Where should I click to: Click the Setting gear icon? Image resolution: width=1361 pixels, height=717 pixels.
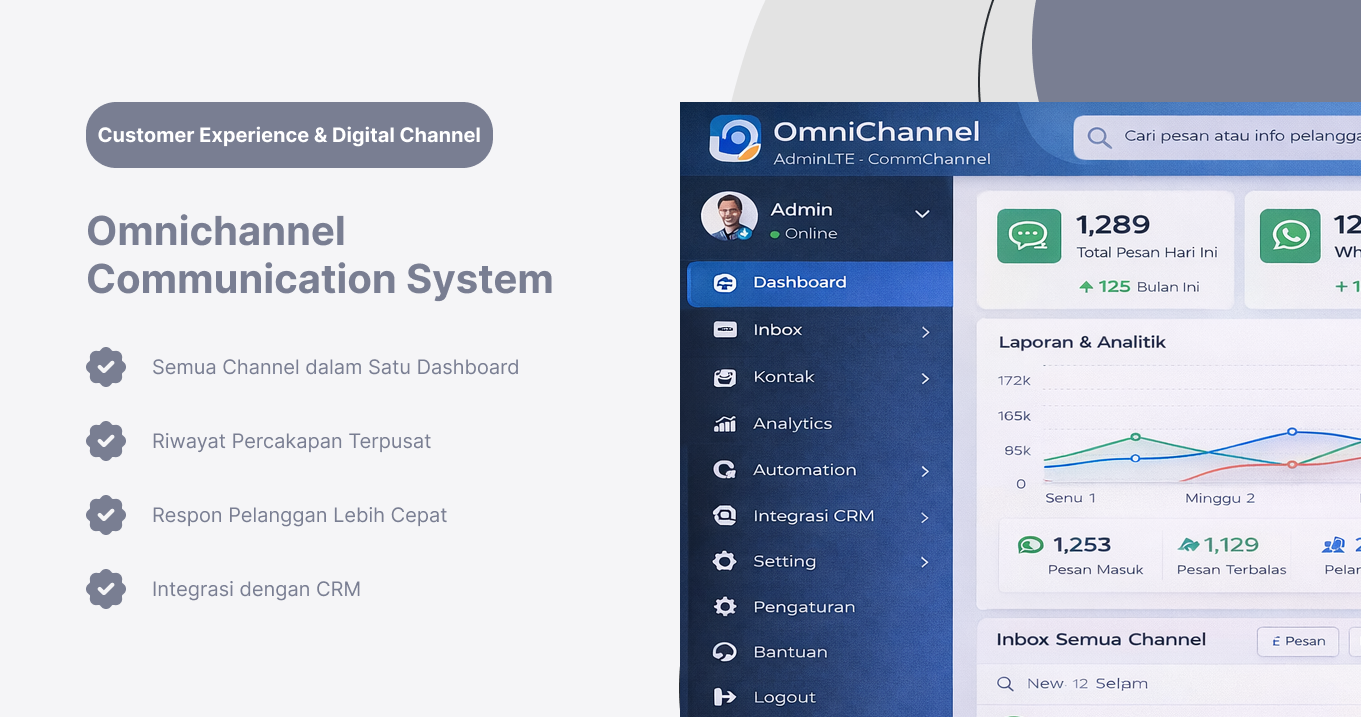click(x=724, y=561)
